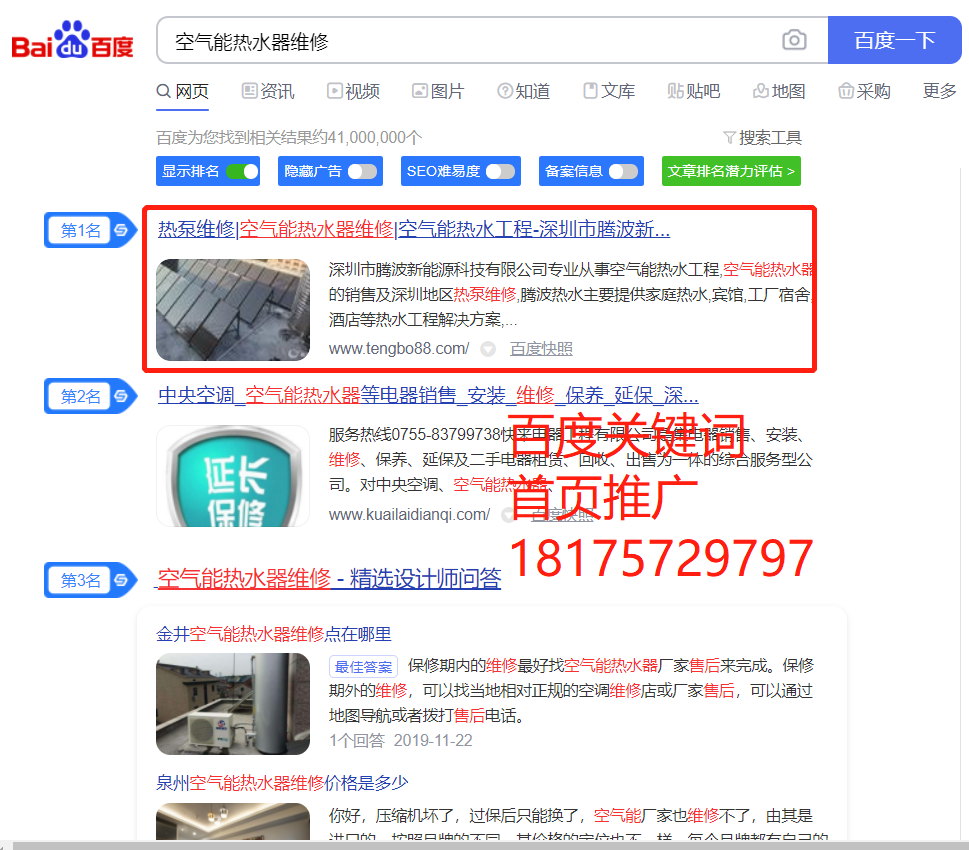The width and height of the screenshot is (969, 850).
Task: Expand the 更多 menu
Action: click(x=939, y=91)
